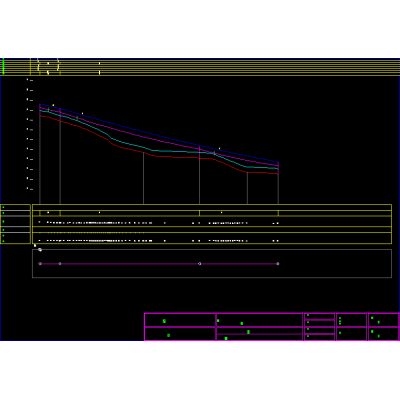Select the dark blue top profile line
This screenshot has height=400, width=400.
pyautogui.click(x=159, y=133)
